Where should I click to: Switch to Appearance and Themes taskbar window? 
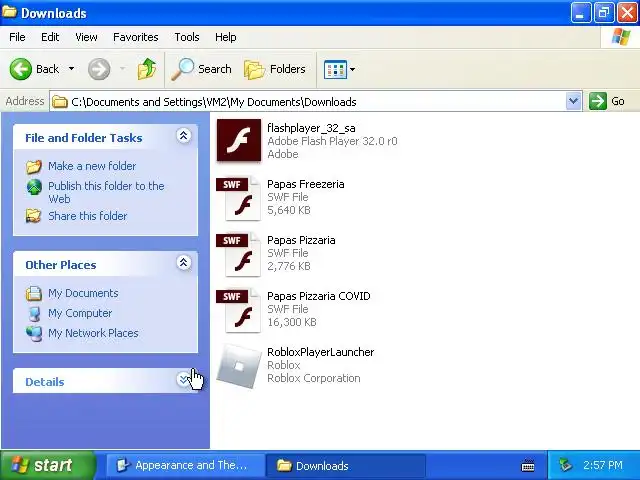pyautogui.click(x=184, y=465)
